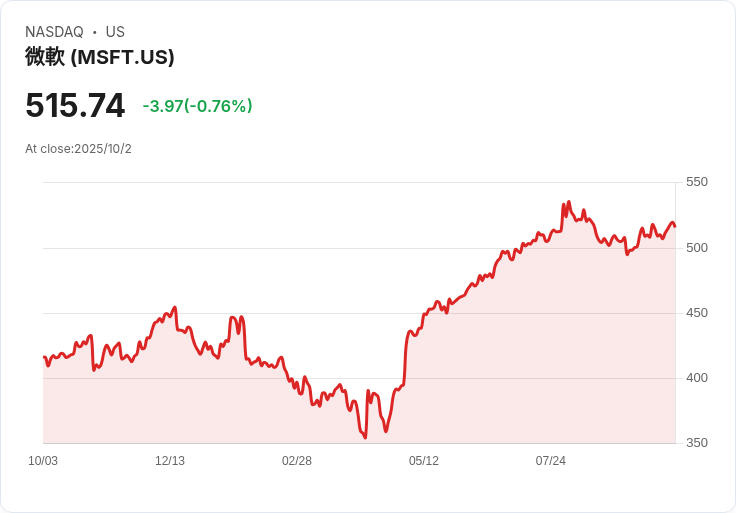Click the chart's highest price peak
This screenshot has width=736, height=513.
[x=569, y=202]
